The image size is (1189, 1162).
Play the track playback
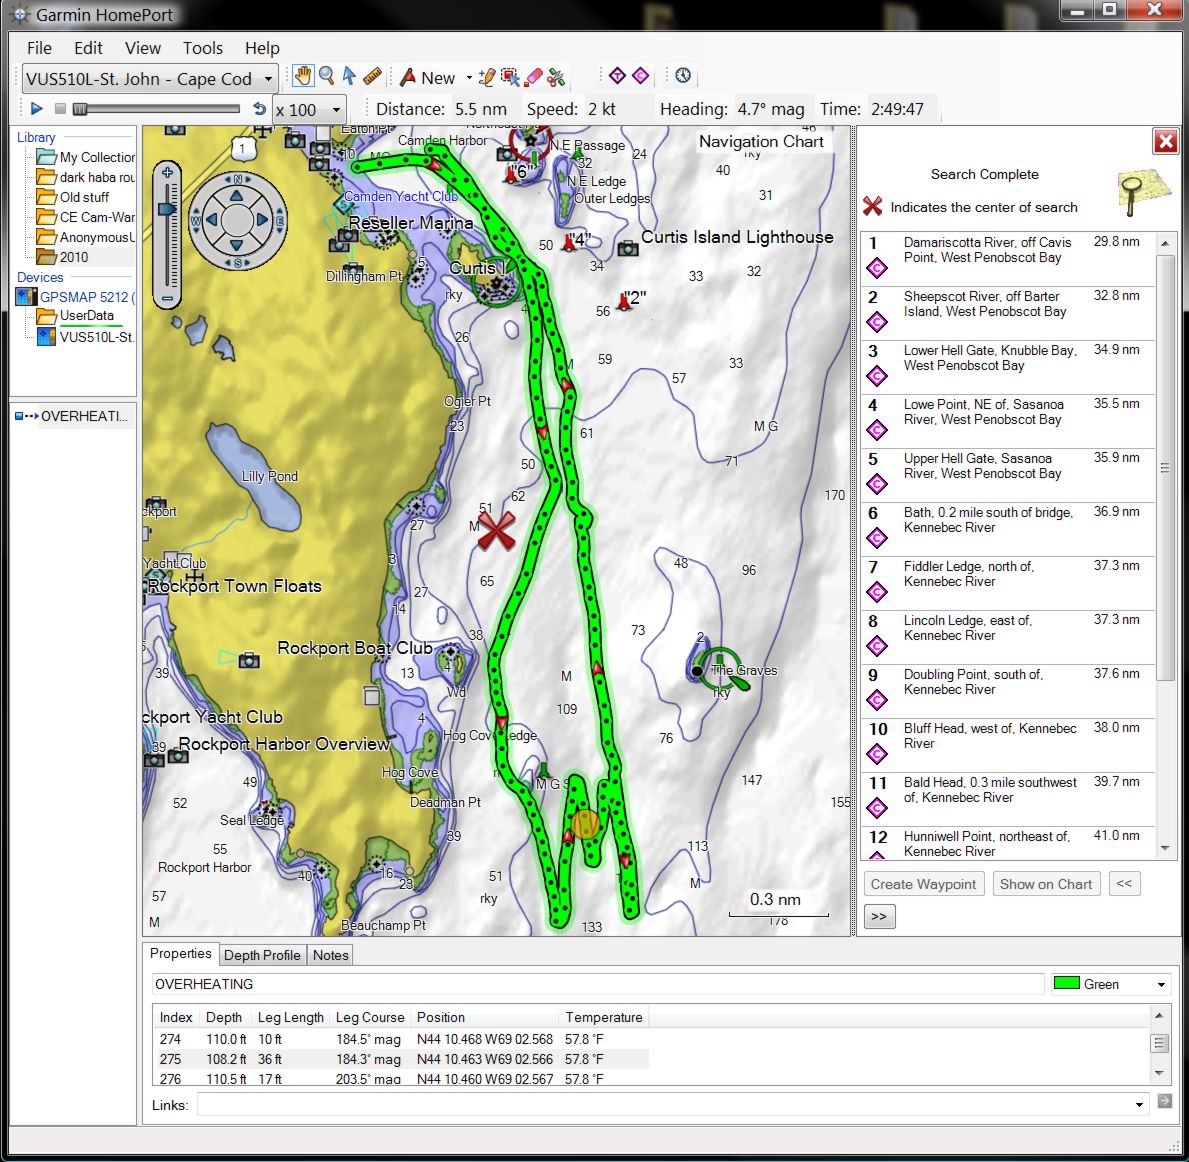[x=36, y=108]
